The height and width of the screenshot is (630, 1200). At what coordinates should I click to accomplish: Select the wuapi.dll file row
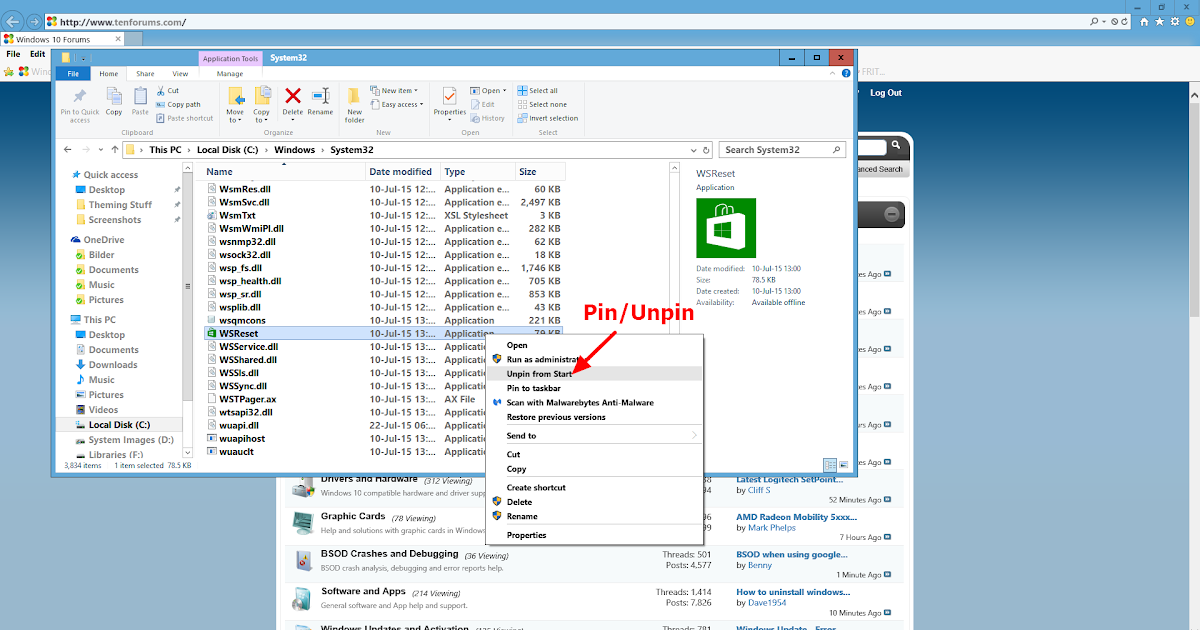384,425
